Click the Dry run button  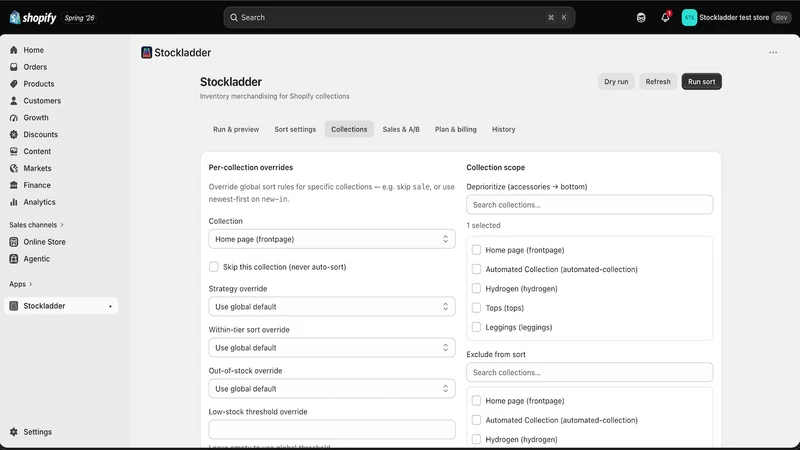[616, 82]
